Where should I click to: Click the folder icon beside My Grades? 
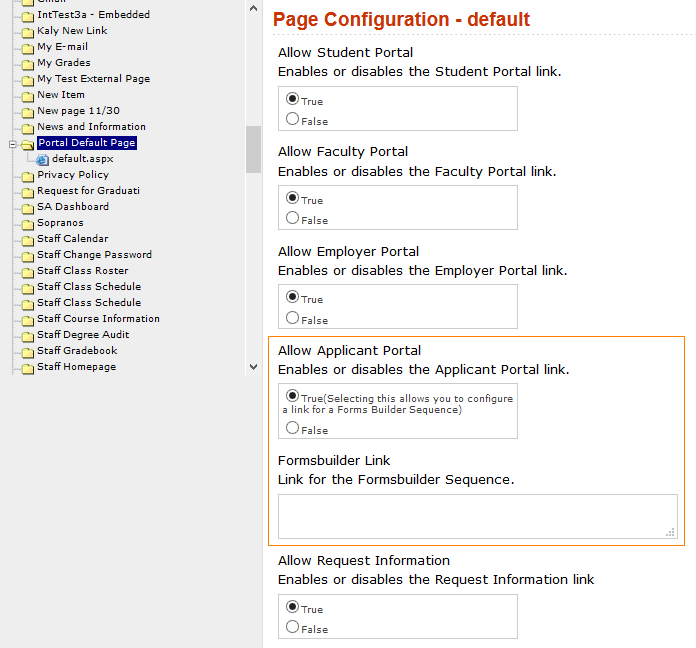(28, 63)
